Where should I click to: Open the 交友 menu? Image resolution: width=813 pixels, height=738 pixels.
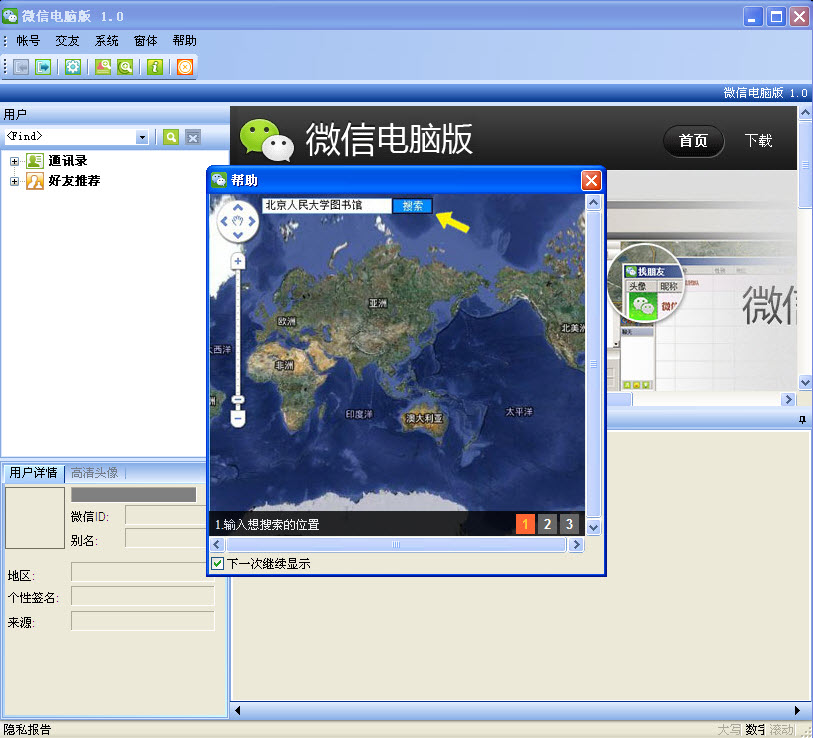tap(67, 41)
